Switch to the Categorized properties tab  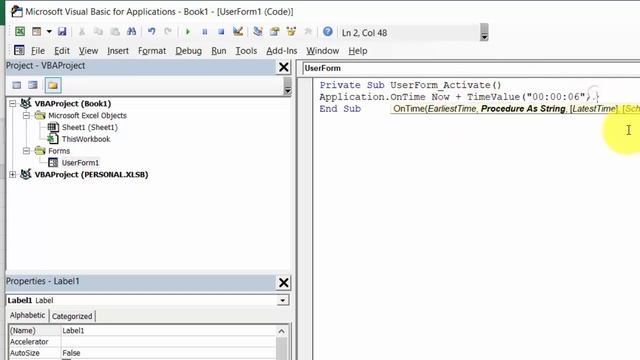[72, 316]
